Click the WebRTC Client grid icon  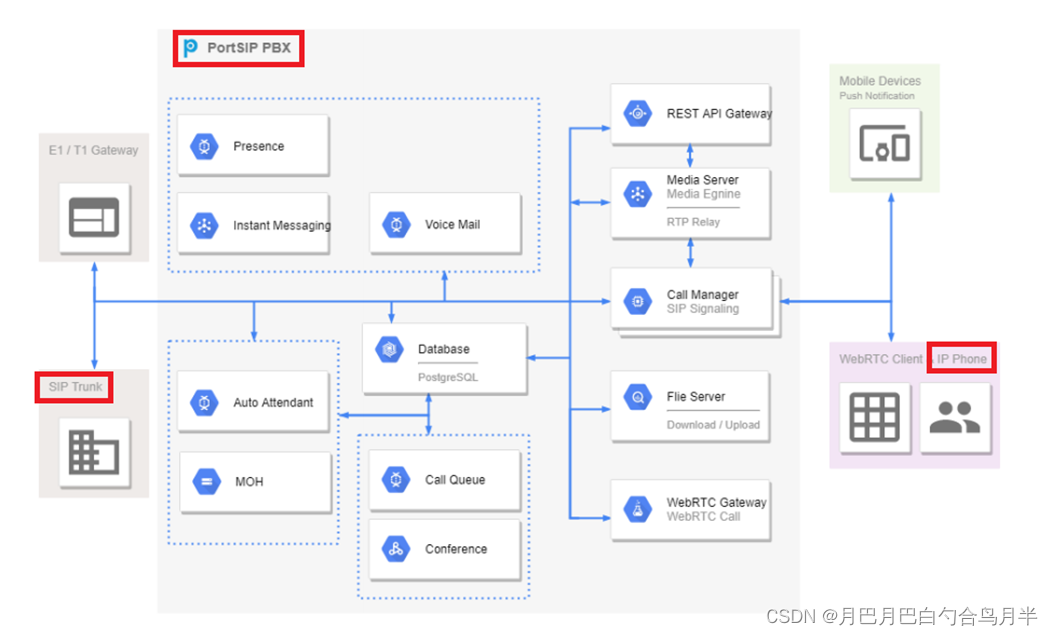pyautogui.click(x=874, y=418)
